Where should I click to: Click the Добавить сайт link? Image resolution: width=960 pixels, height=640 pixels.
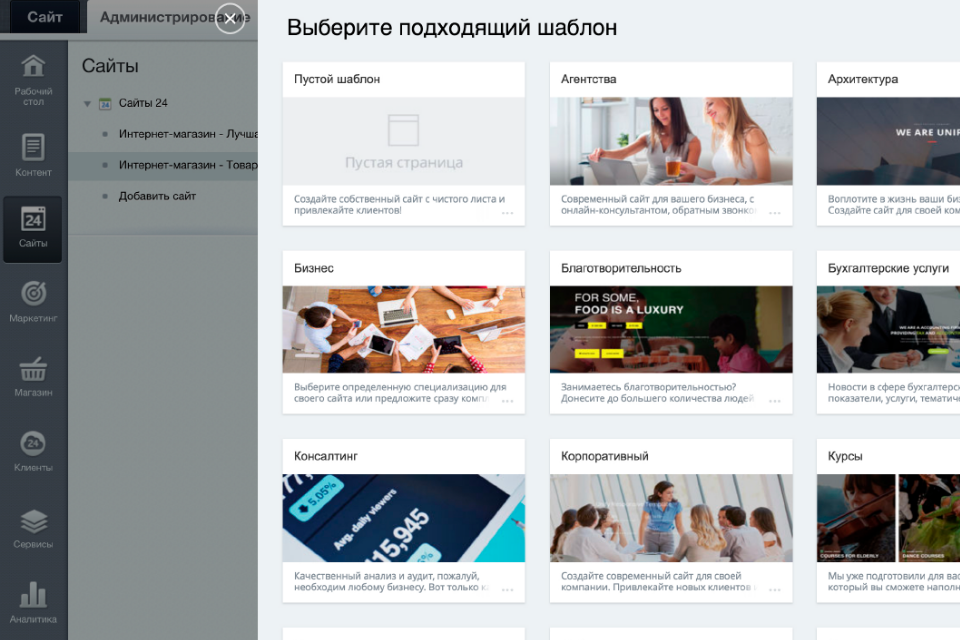[x=157, y=196]
